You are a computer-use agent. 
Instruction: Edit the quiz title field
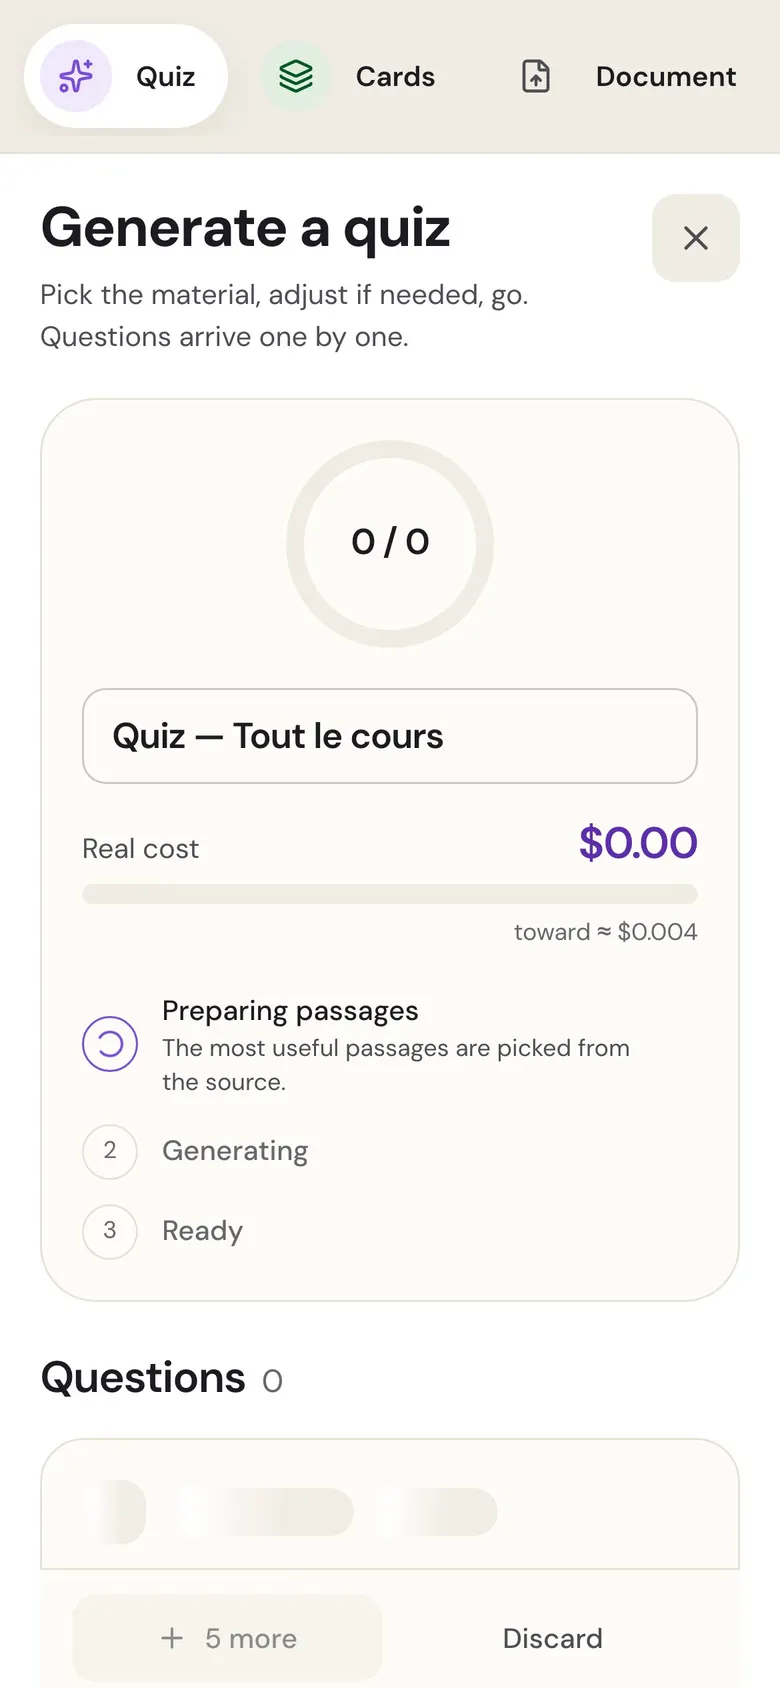click(390, 736)
